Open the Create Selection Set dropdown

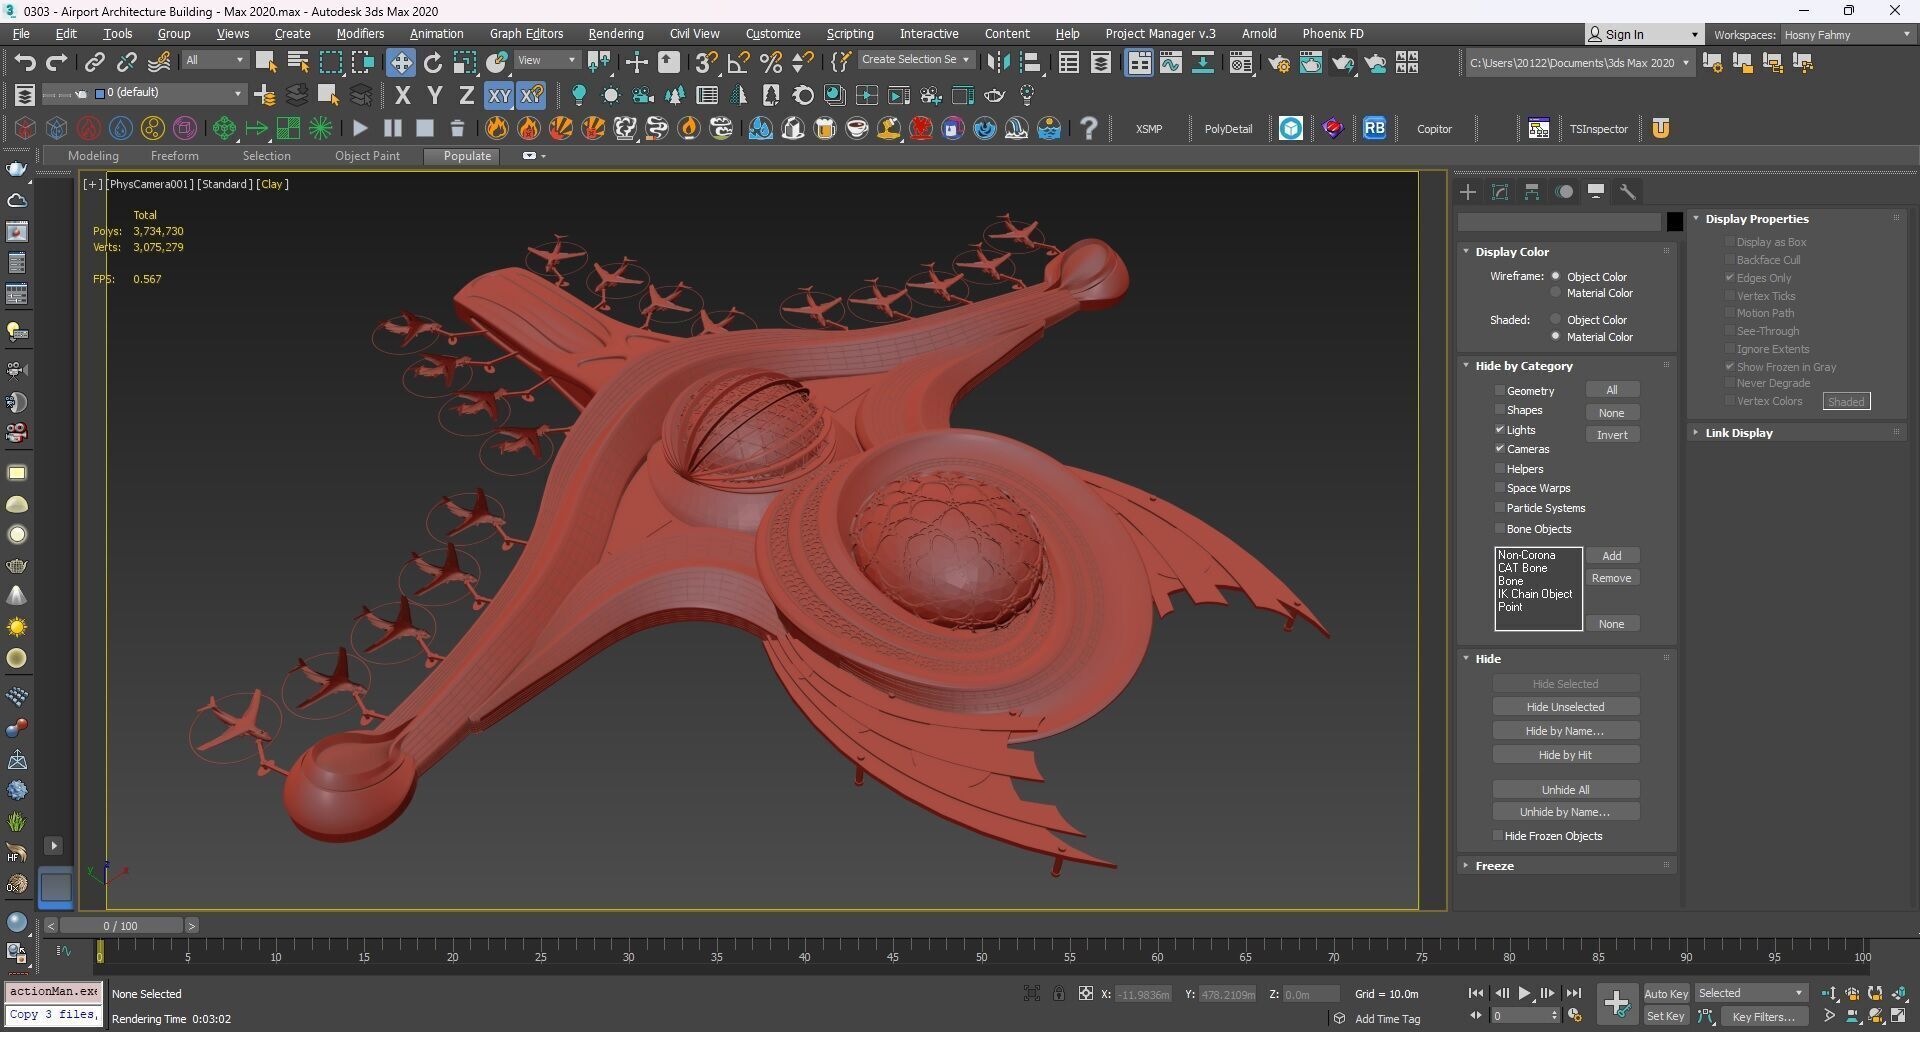[916, 60]
